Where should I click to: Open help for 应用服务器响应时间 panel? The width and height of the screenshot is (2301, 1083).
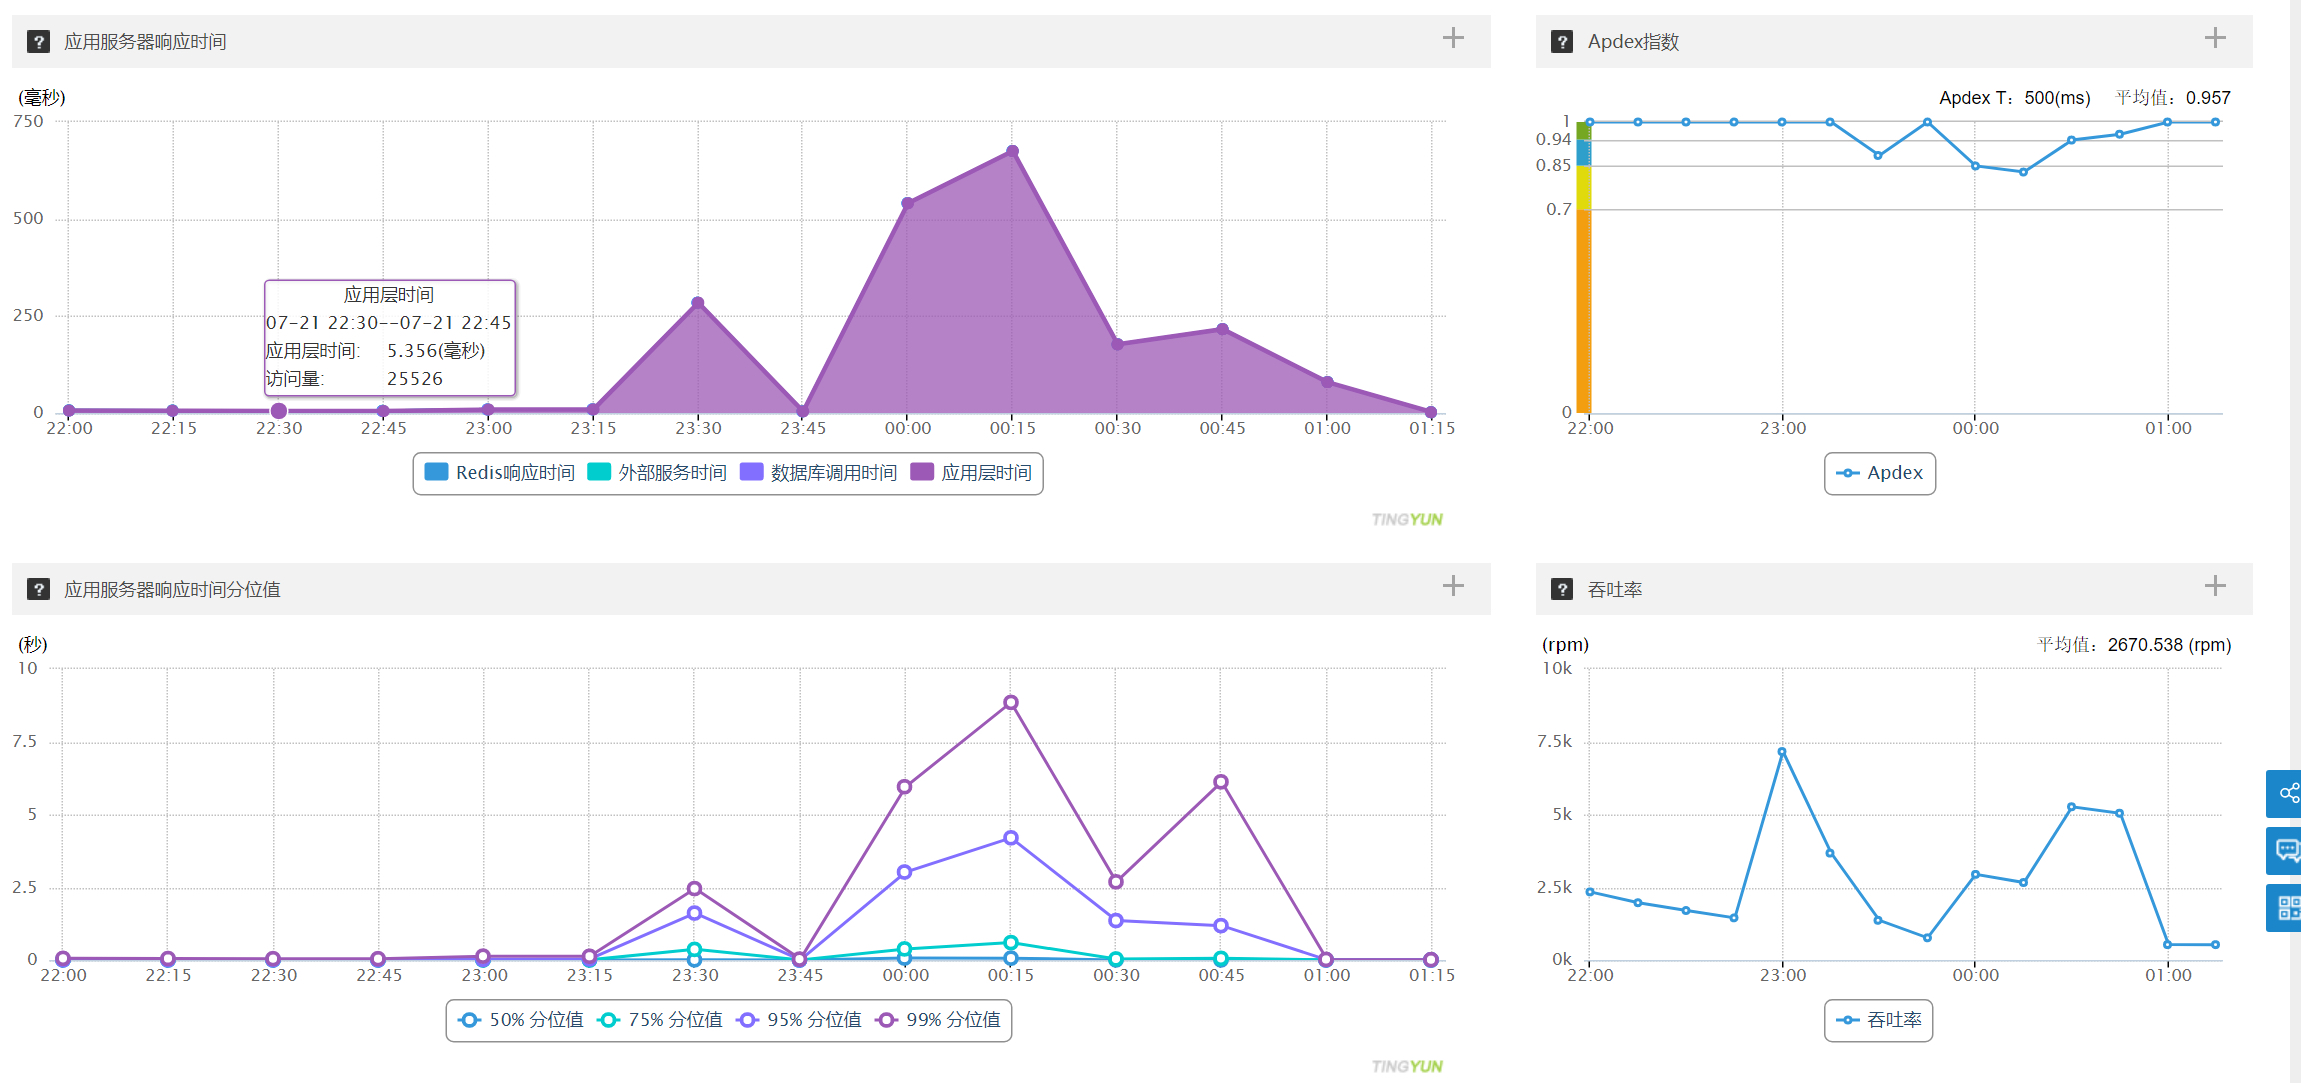[x=38, y=42]
